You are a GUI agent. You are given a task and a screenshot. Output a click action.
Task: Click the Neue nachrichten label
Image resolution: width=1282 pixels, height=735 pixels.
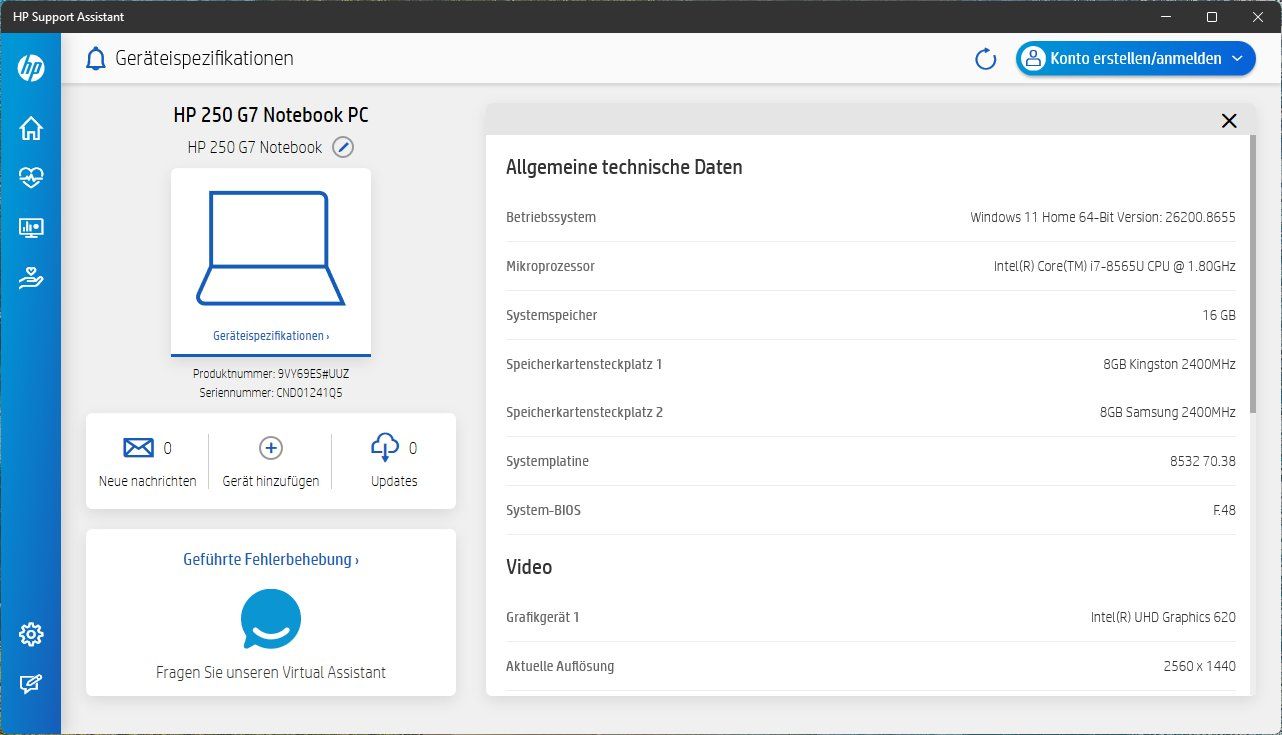tap(148, 481)
